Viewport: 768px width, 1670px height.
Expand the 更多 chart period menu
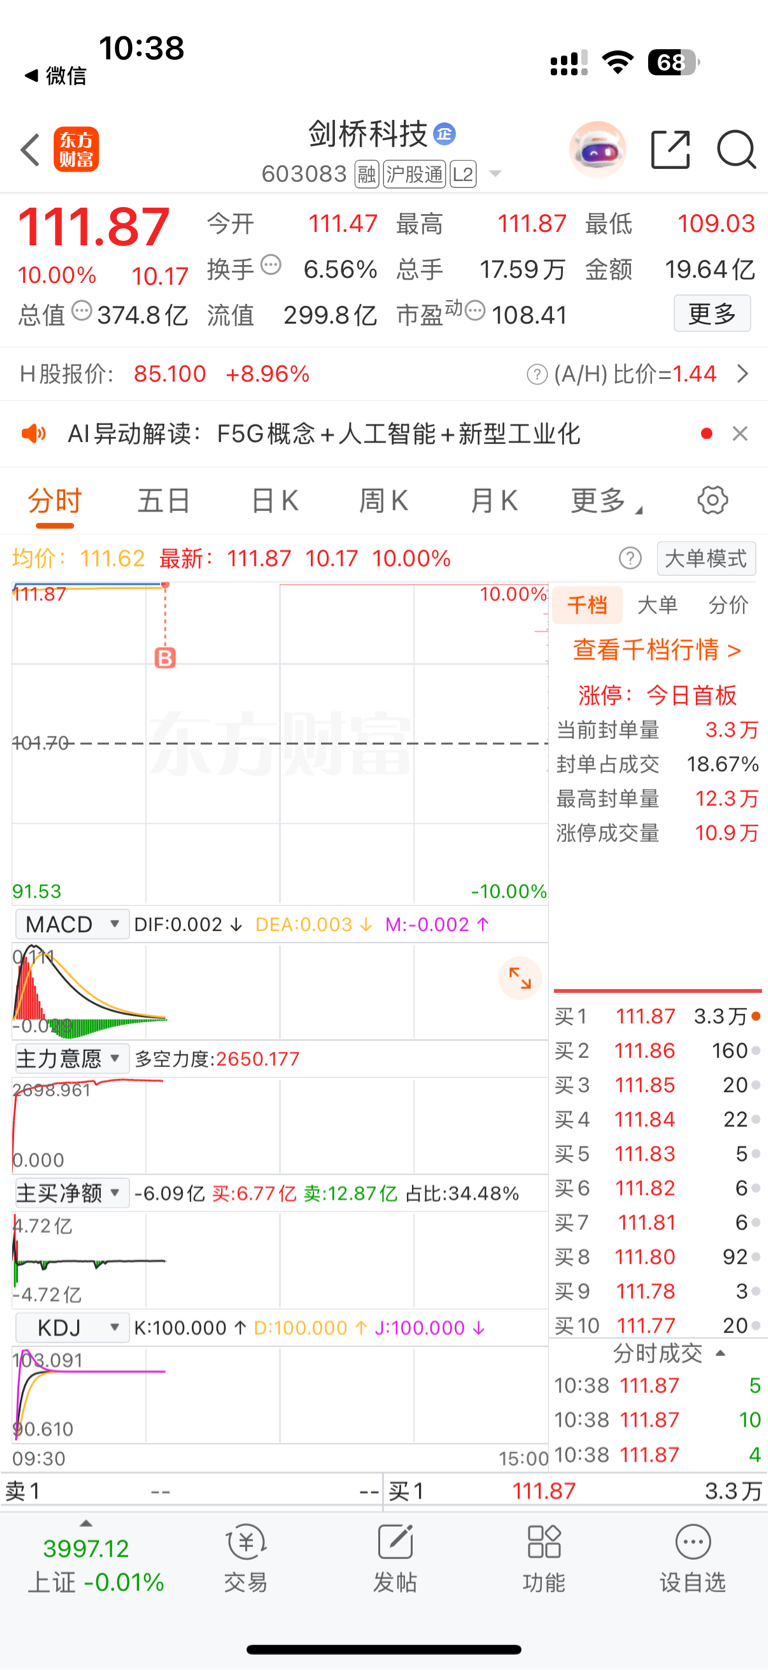(x=606, y=500)
